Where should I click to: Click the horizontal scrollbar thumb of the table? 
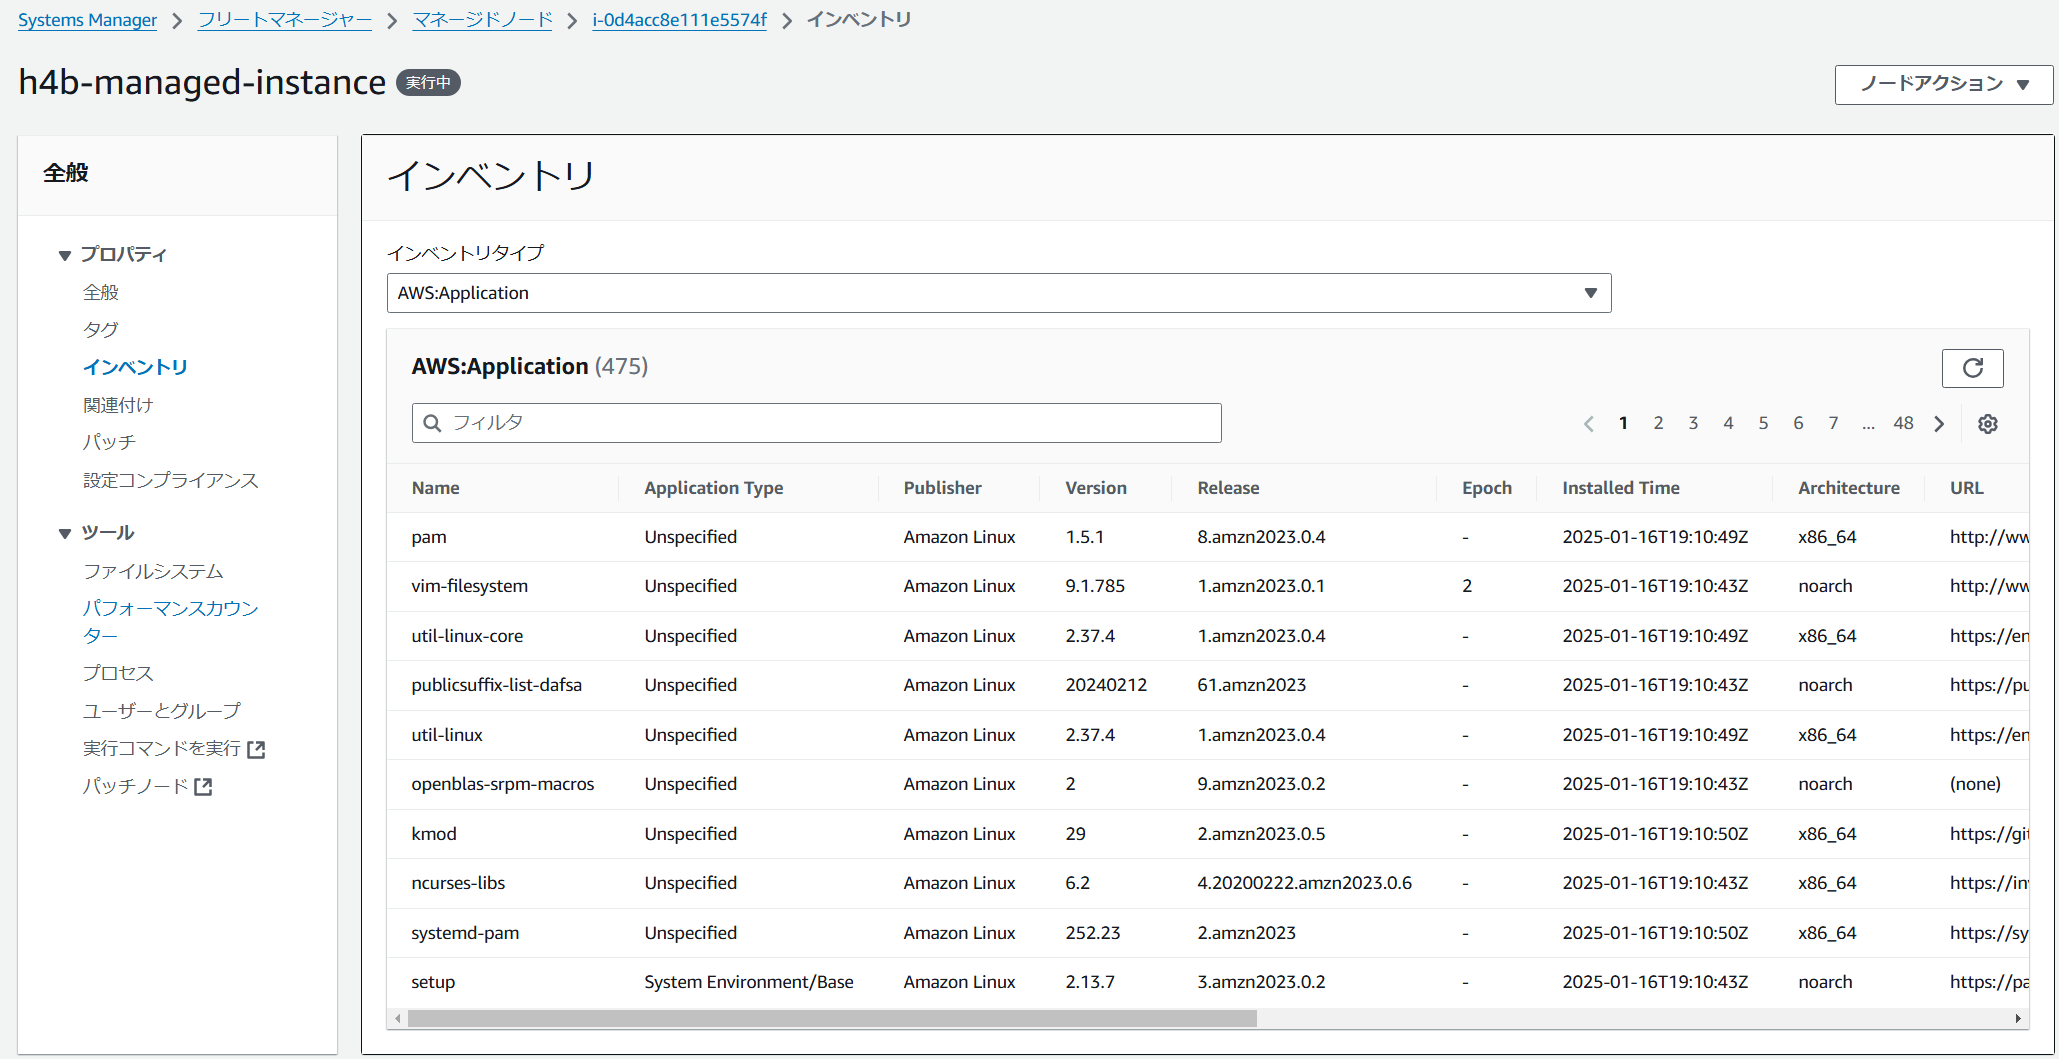(x=832, y=1019)
